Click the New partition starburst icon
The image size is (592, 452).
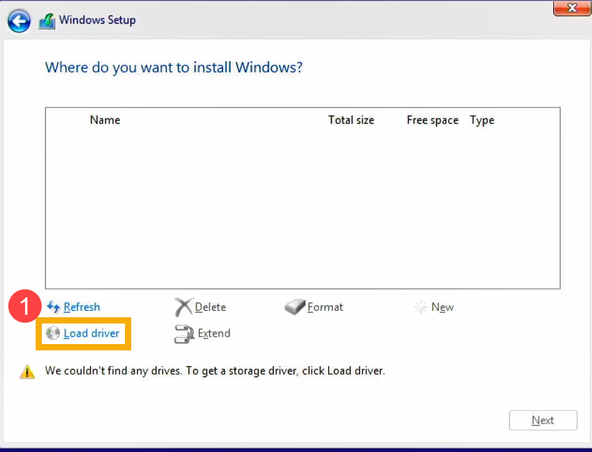coord(421,307)
